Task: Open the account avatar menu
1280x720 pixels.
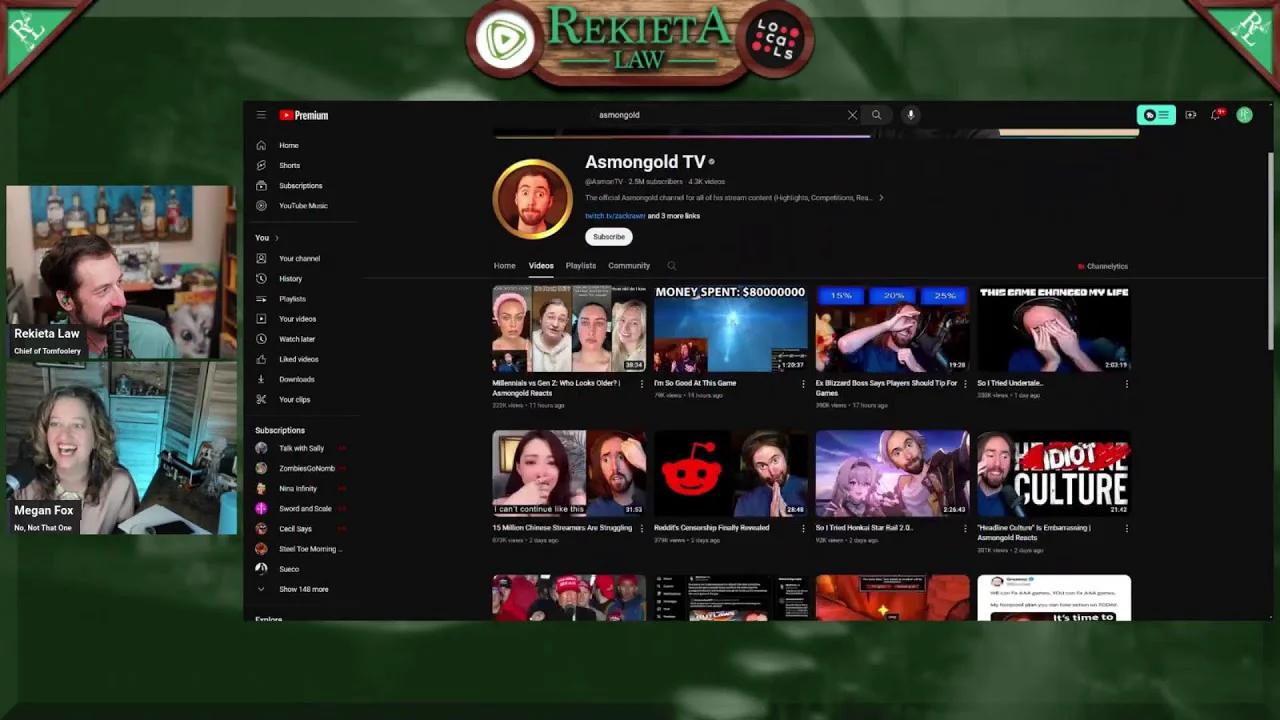Action: click(1244, 115)
